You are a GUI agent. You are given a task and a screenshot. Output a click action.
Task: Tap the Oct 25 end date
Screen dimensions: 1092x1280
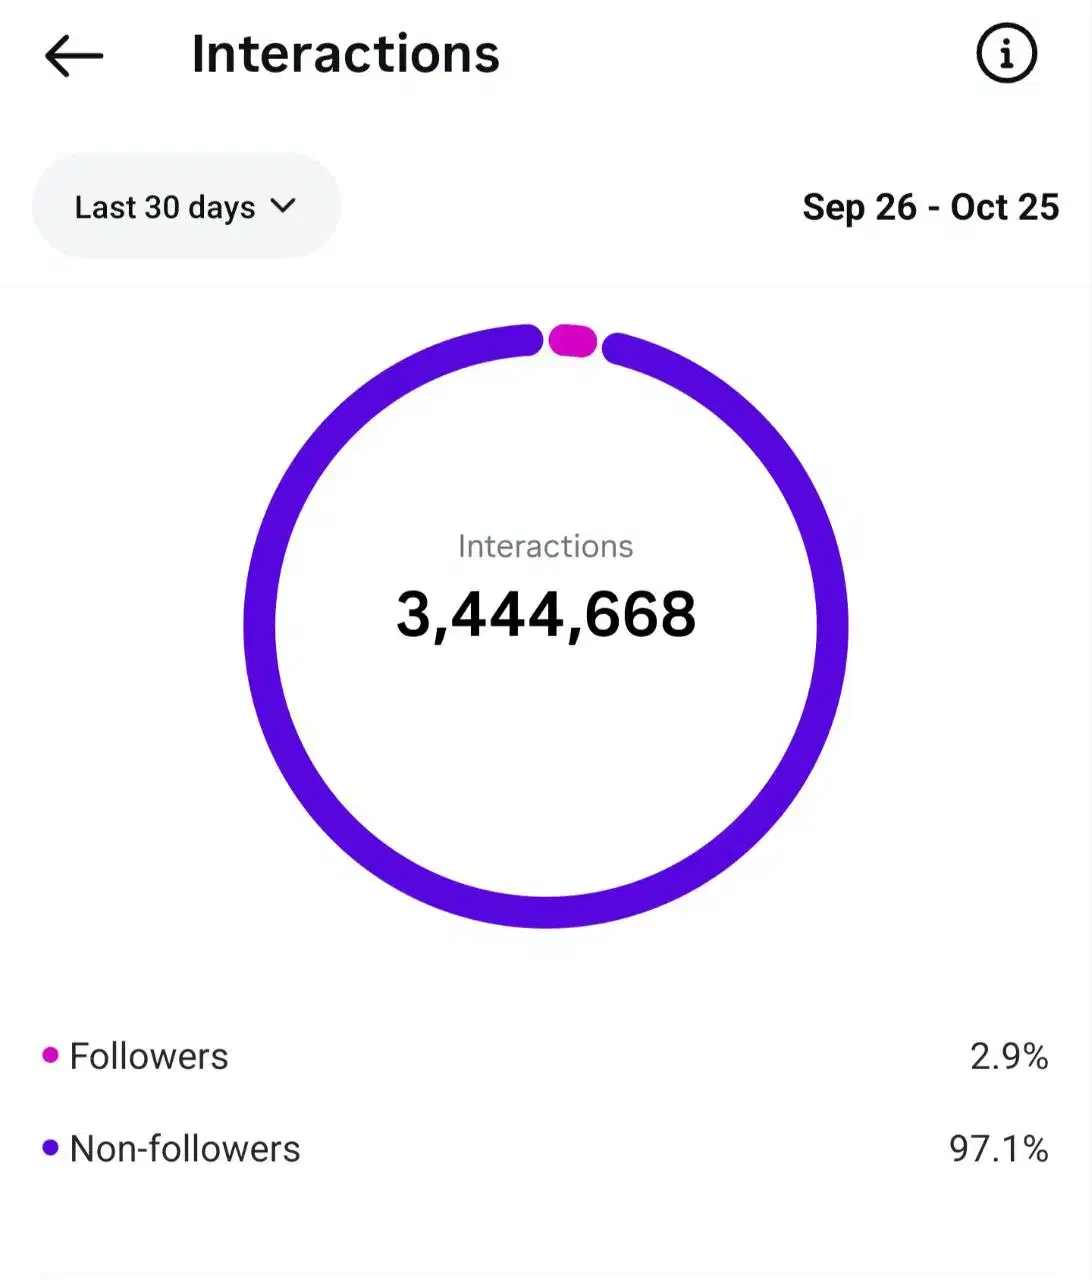pos(1004,207)
